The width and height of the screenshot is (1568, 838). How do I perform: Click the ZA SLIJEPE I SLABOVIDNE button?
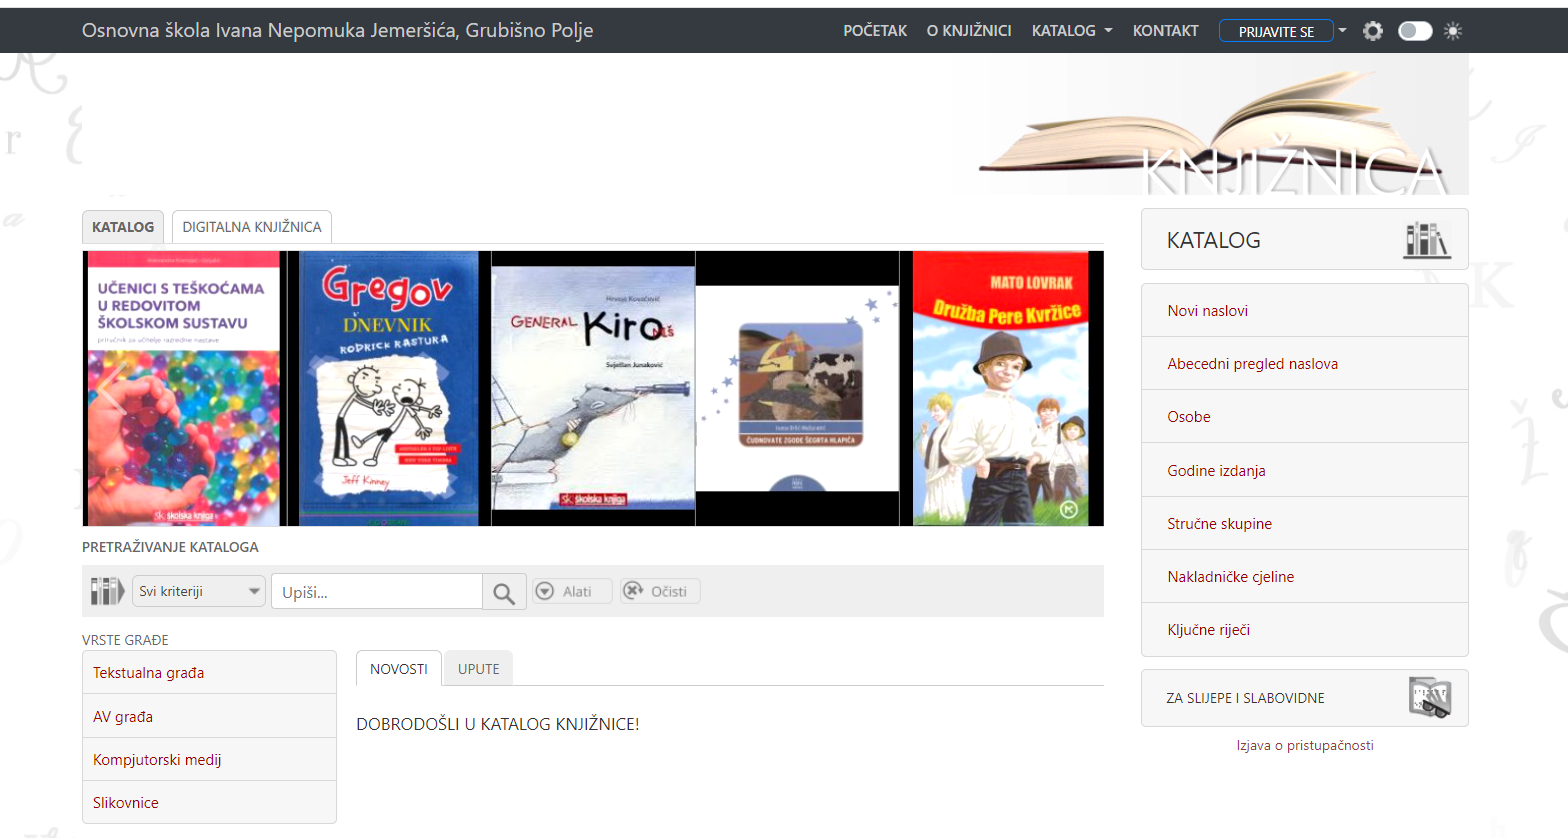pyautogui.click(x=1304, y=698)
